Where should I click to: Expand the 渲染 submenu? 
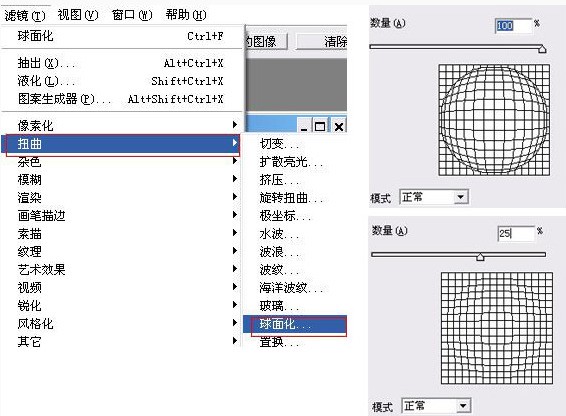coord(121,198)
